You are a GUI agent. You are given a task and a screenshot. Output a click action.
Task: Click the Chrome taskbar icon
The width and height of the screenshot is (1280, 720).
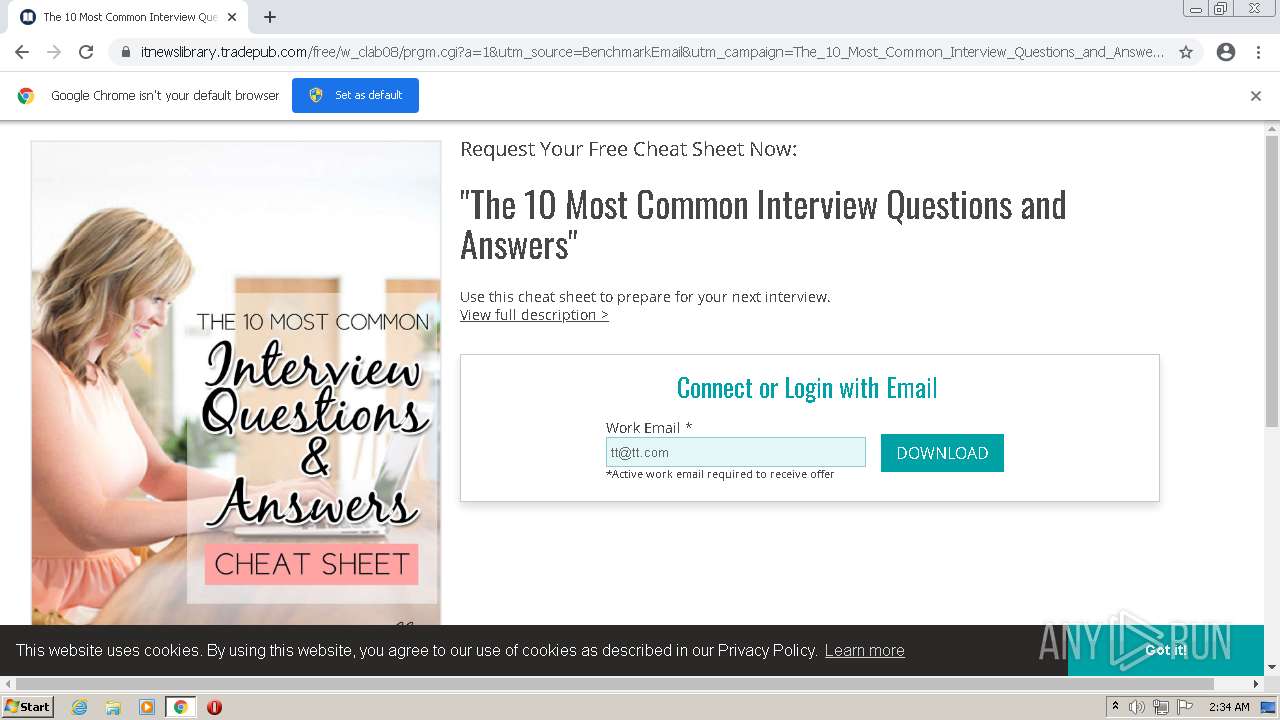[x=180, y=707]
